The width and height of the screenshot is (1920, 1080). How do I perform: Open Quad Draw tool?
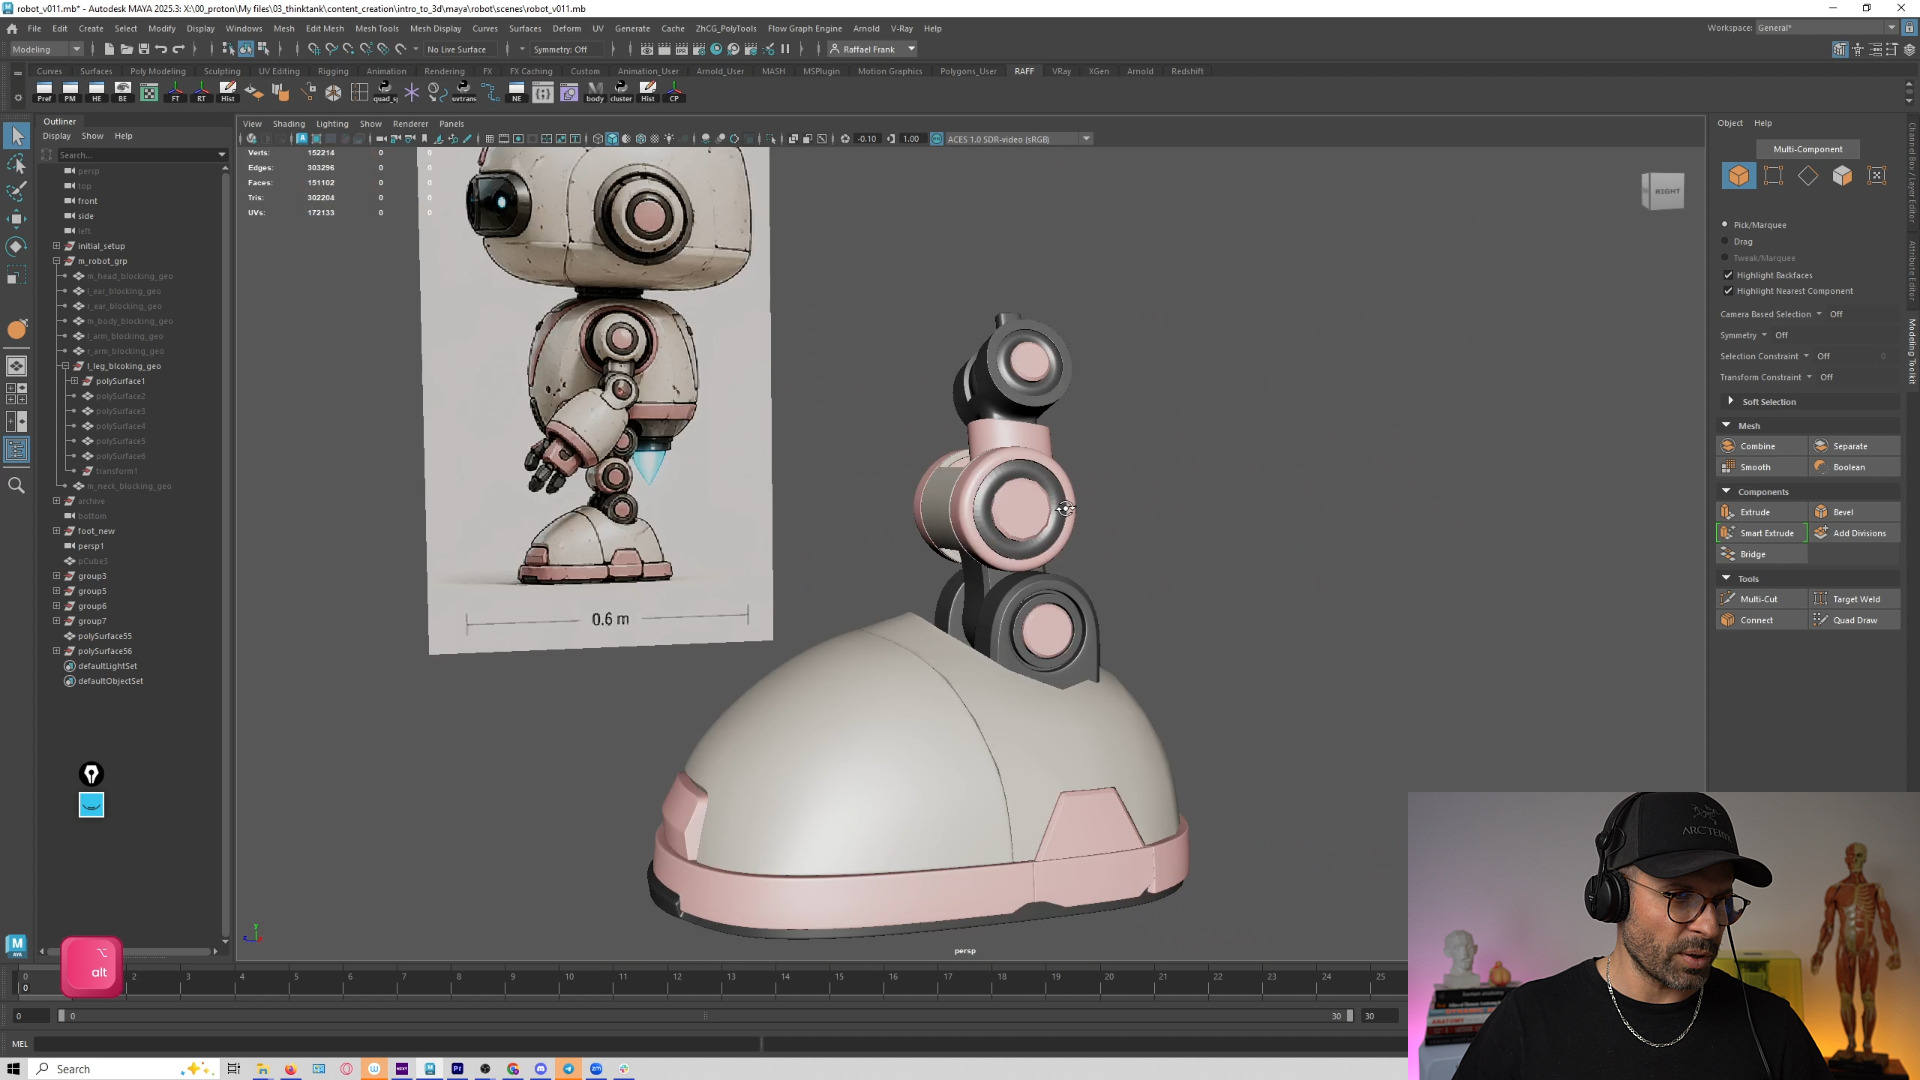click(x=1855, y=620)
